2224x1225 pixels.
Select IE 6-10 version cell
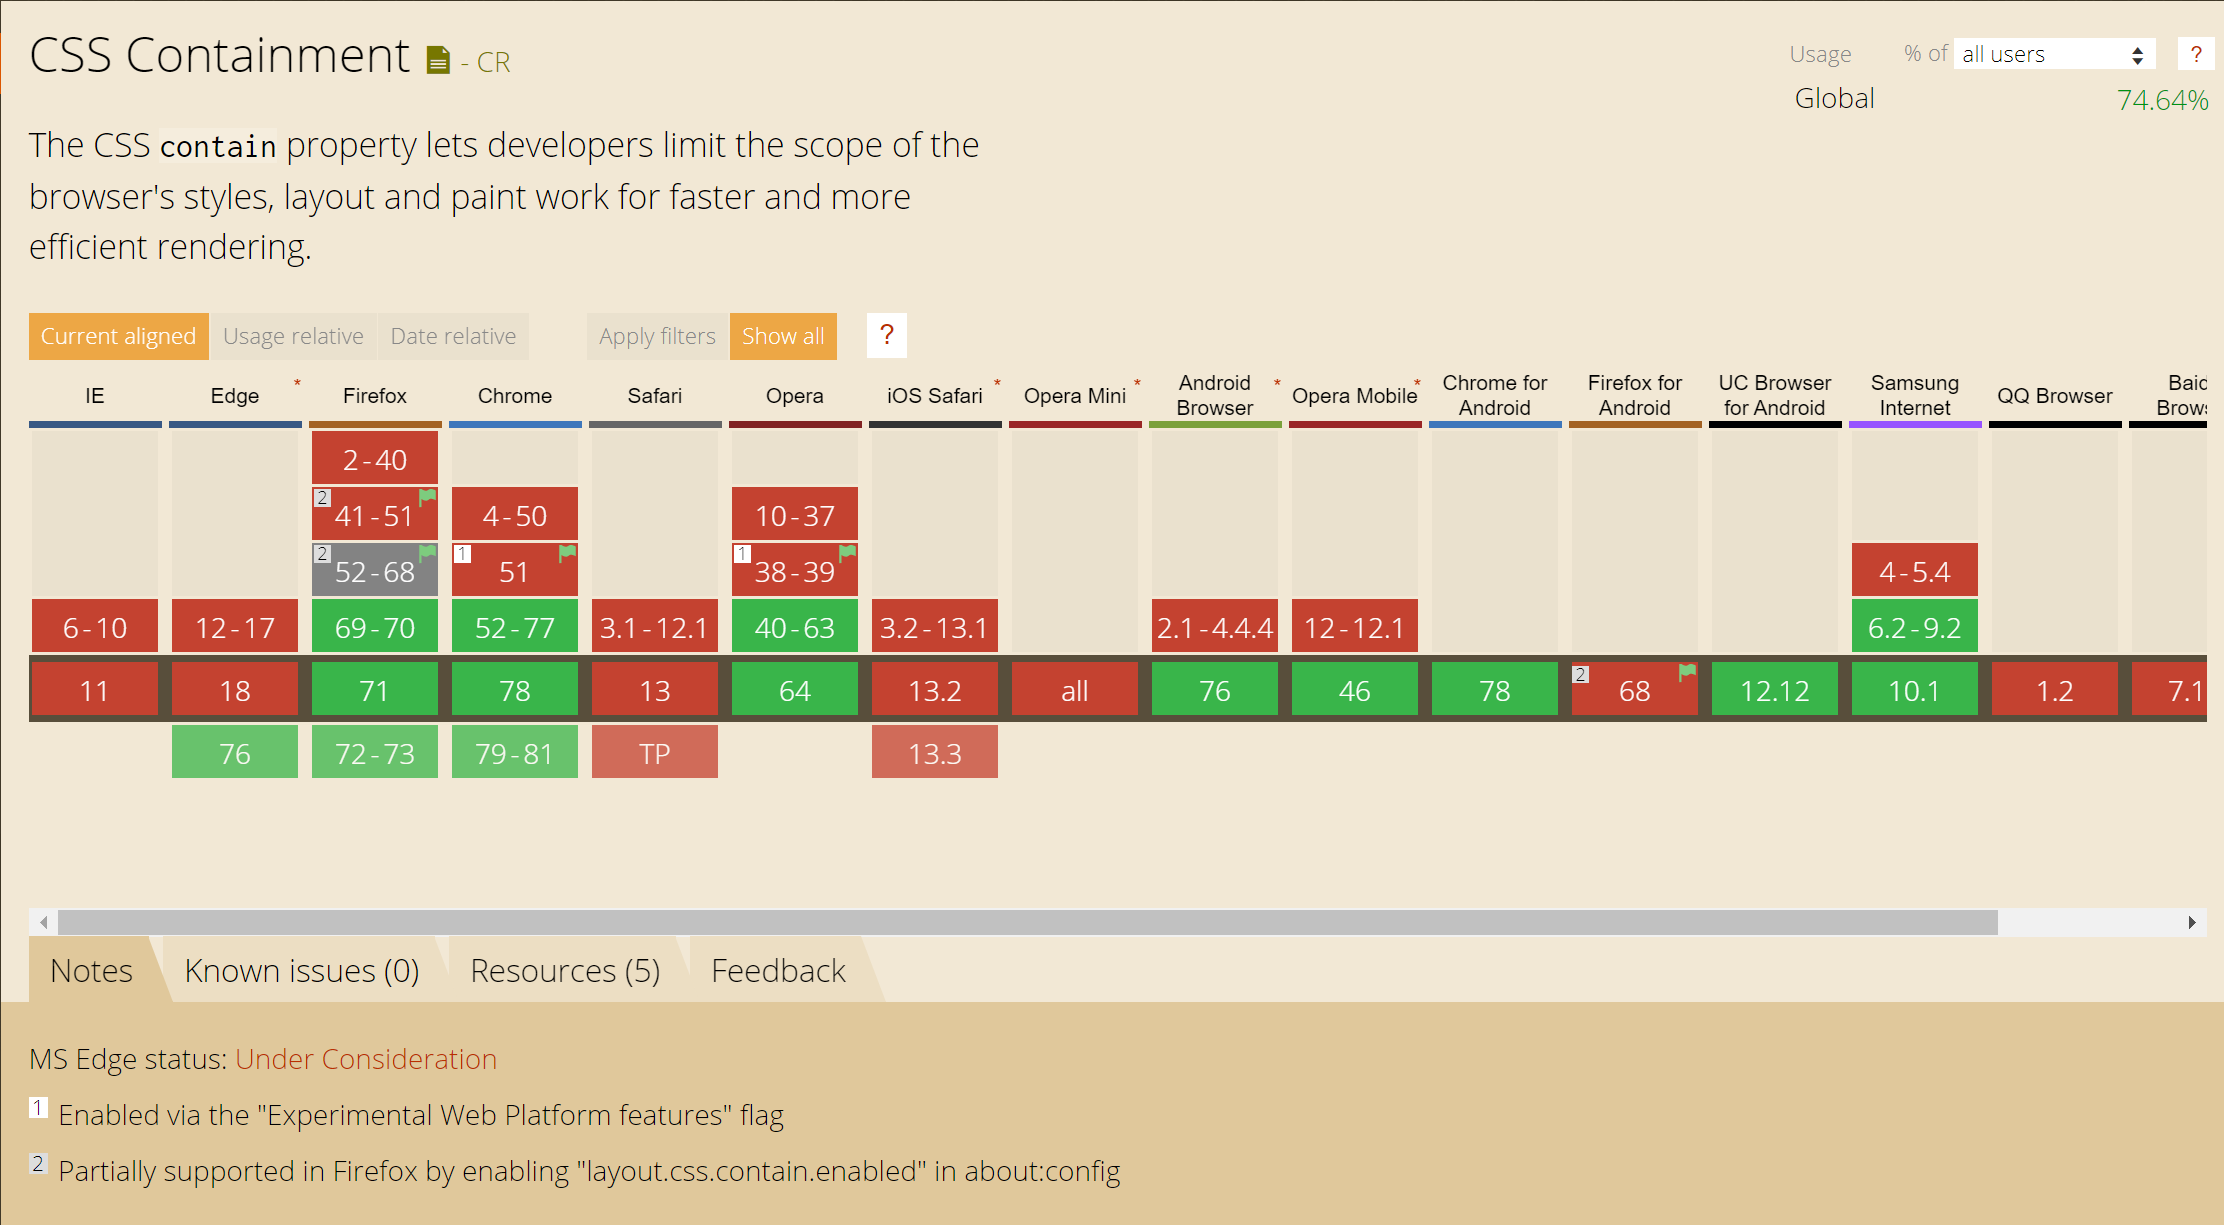[95, 627]
